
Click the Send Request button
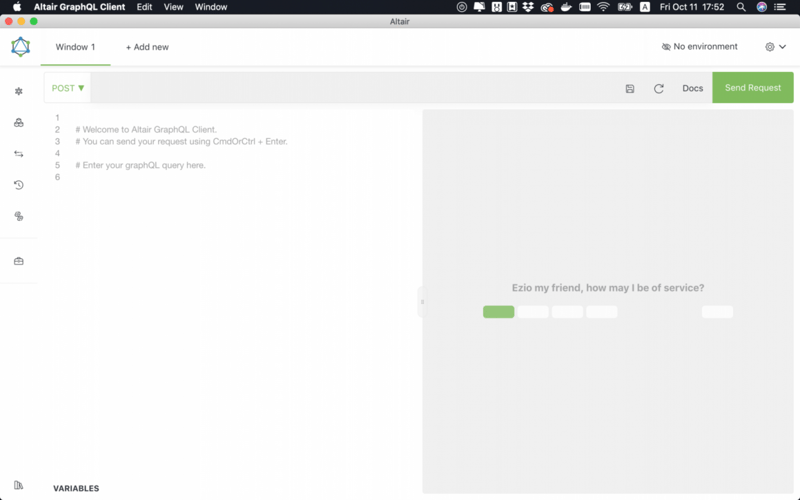pos(752,88)
